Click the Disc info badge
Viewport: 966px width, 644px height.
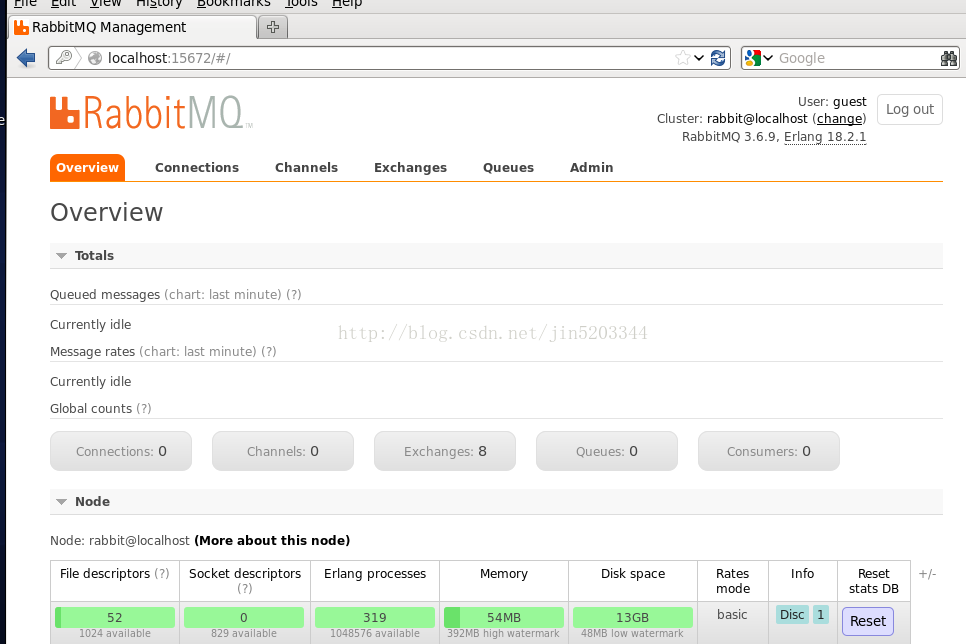tap(792, 614)
